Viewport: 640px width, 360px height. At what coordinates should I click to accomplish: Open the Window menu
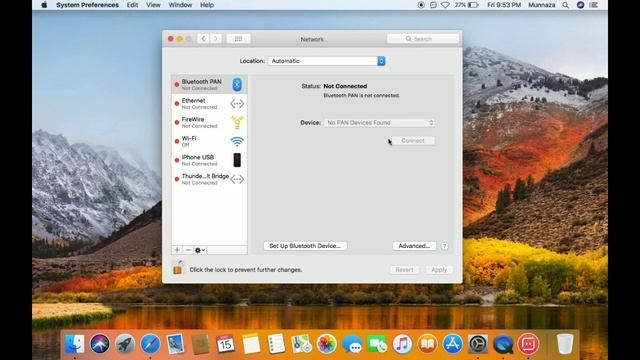point(180,5)
